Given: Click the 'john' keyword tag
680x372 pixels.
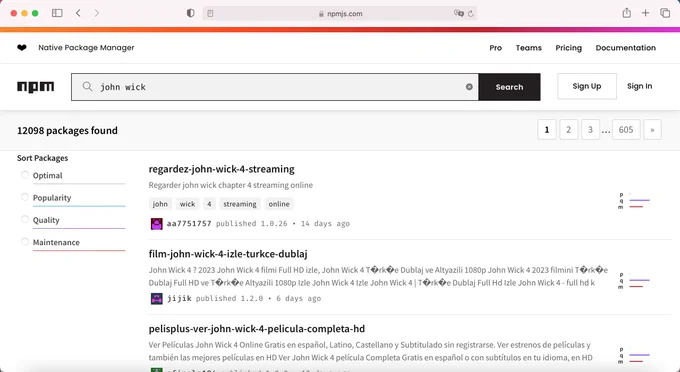Looking at the screenshot, I should tap(160, 204).
